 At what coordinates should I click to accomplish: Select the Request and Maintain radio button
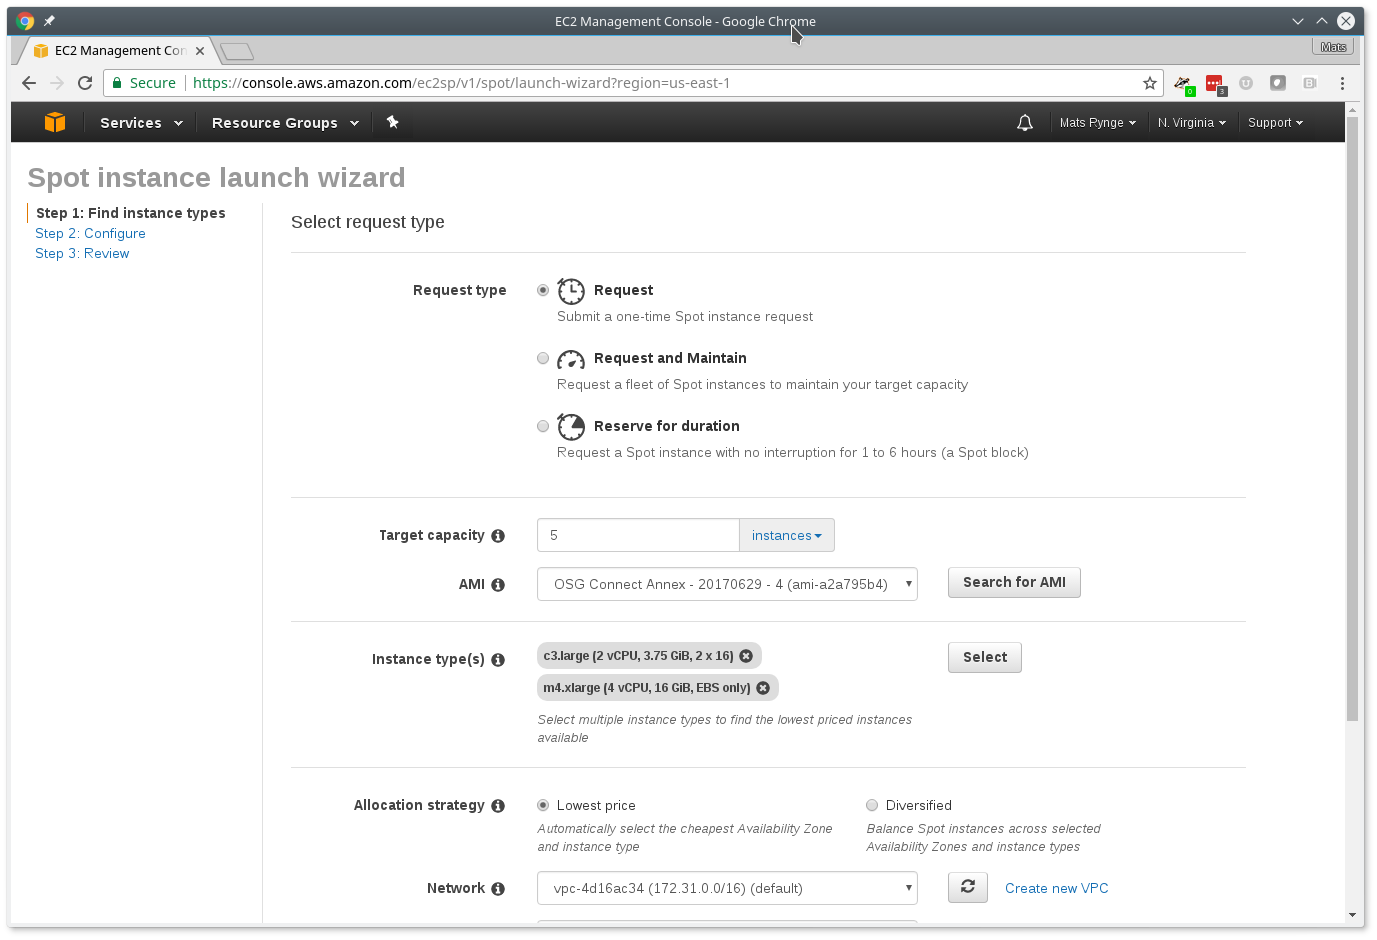tap(543, 358)
